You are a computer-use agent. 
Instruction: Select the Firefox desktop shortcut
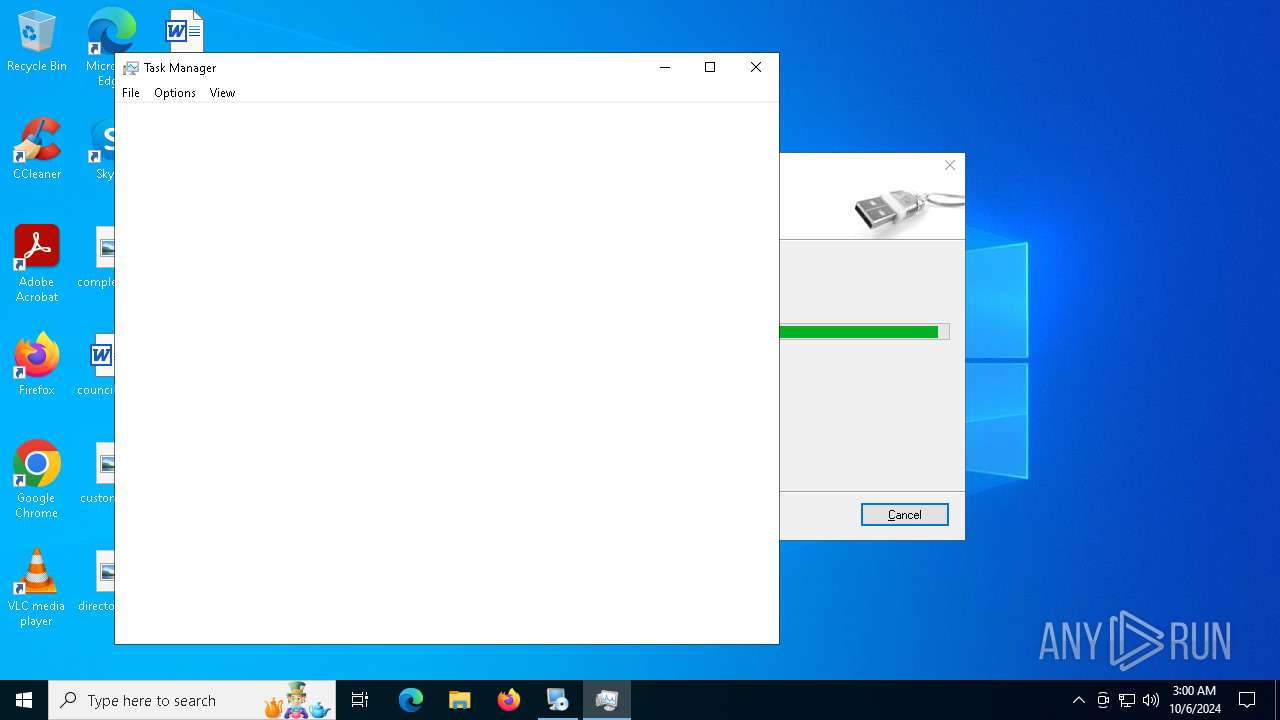pos(37,365)
